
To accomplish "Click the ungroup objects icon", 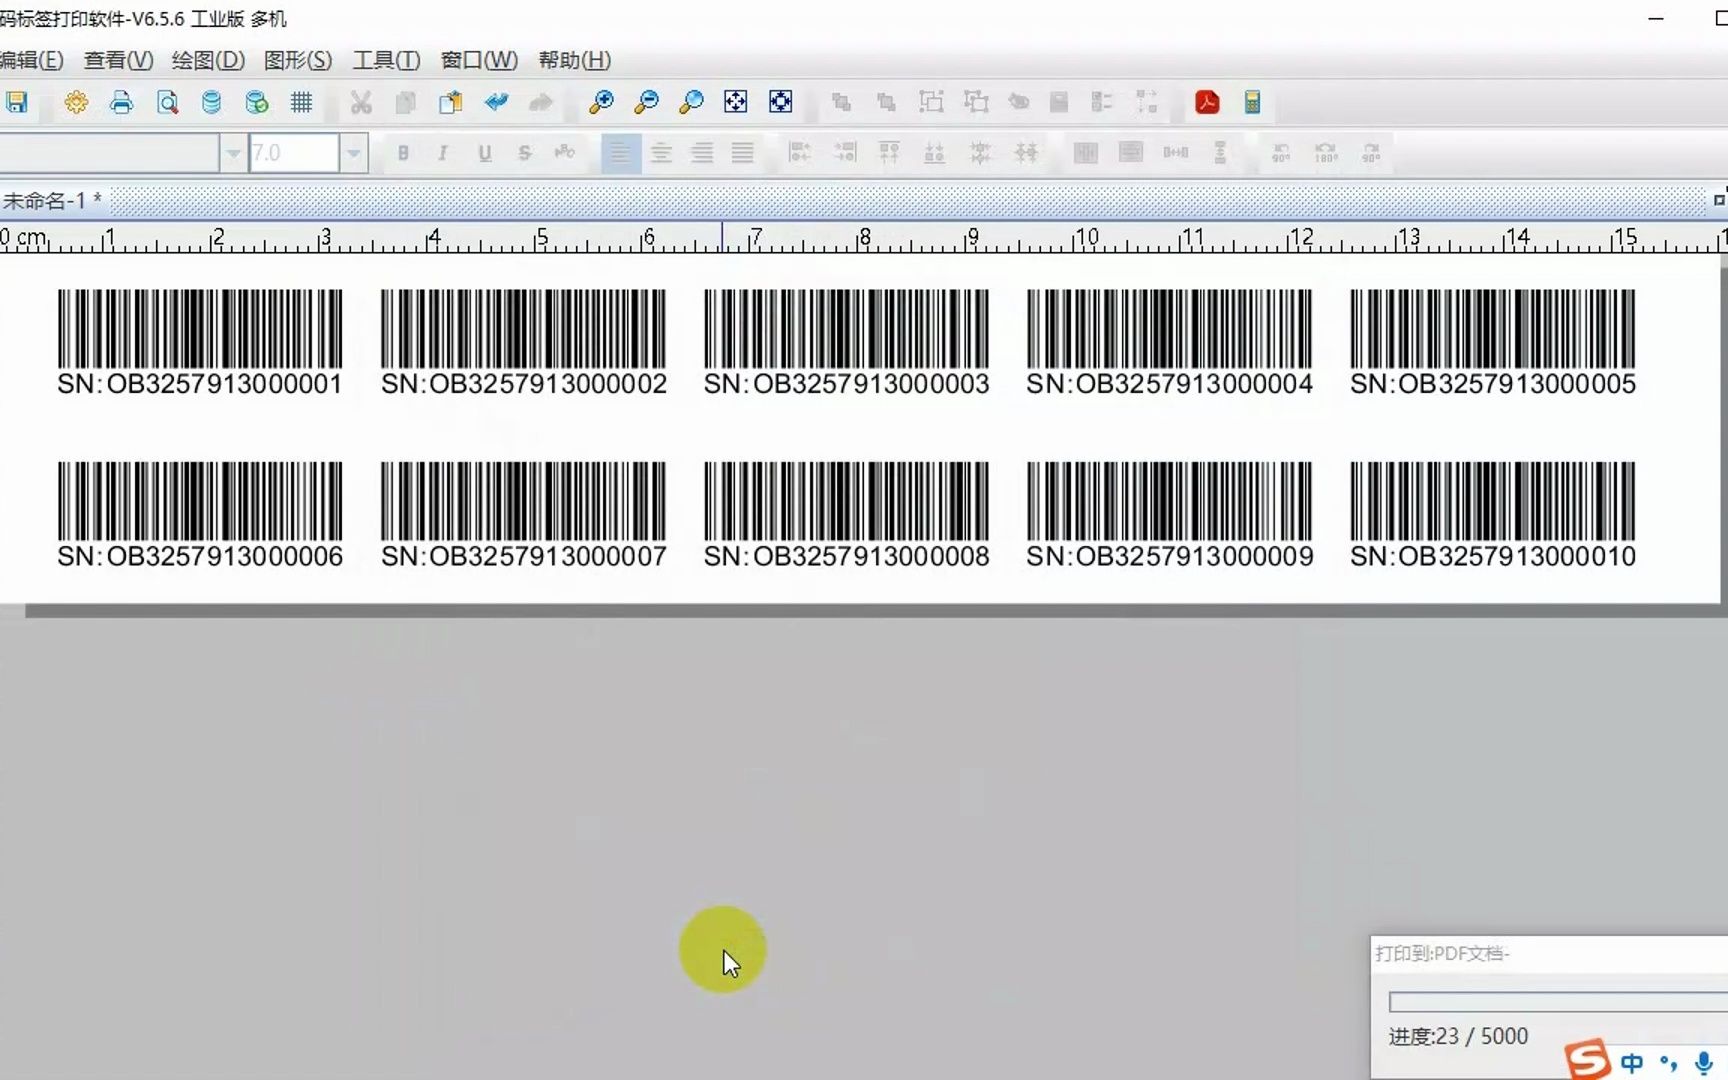I will pos(976,102).
